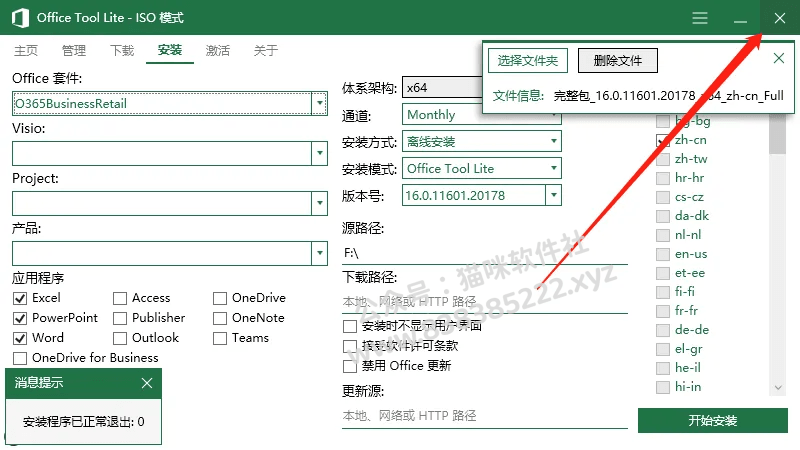Viewport: 800px width, 450px height.
Task: Check the en-us language checkbox
Action: click(663, 254)
